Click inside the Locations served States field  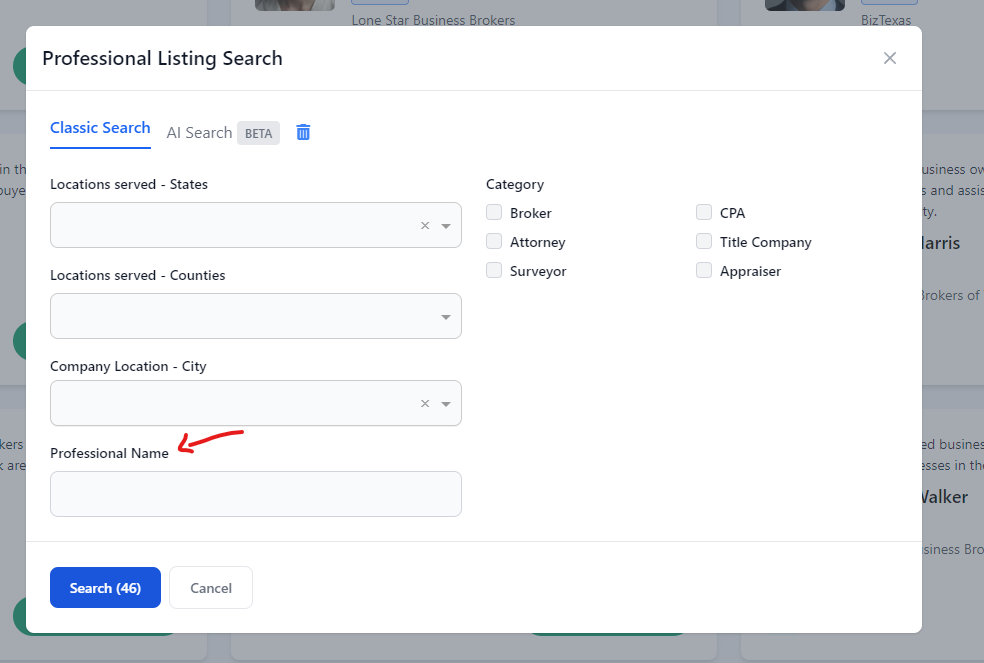tap(230, 226)
